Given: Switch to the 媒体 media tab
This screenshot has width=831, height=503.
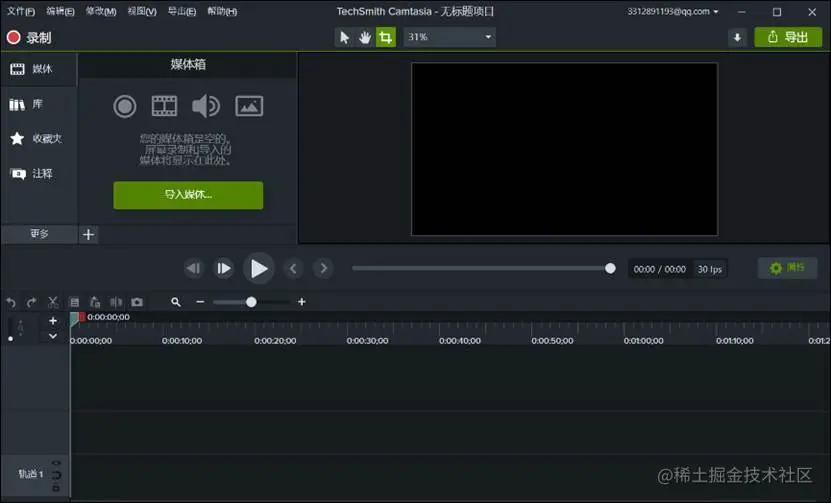Looking at the screenshot, I should [39, 69].
